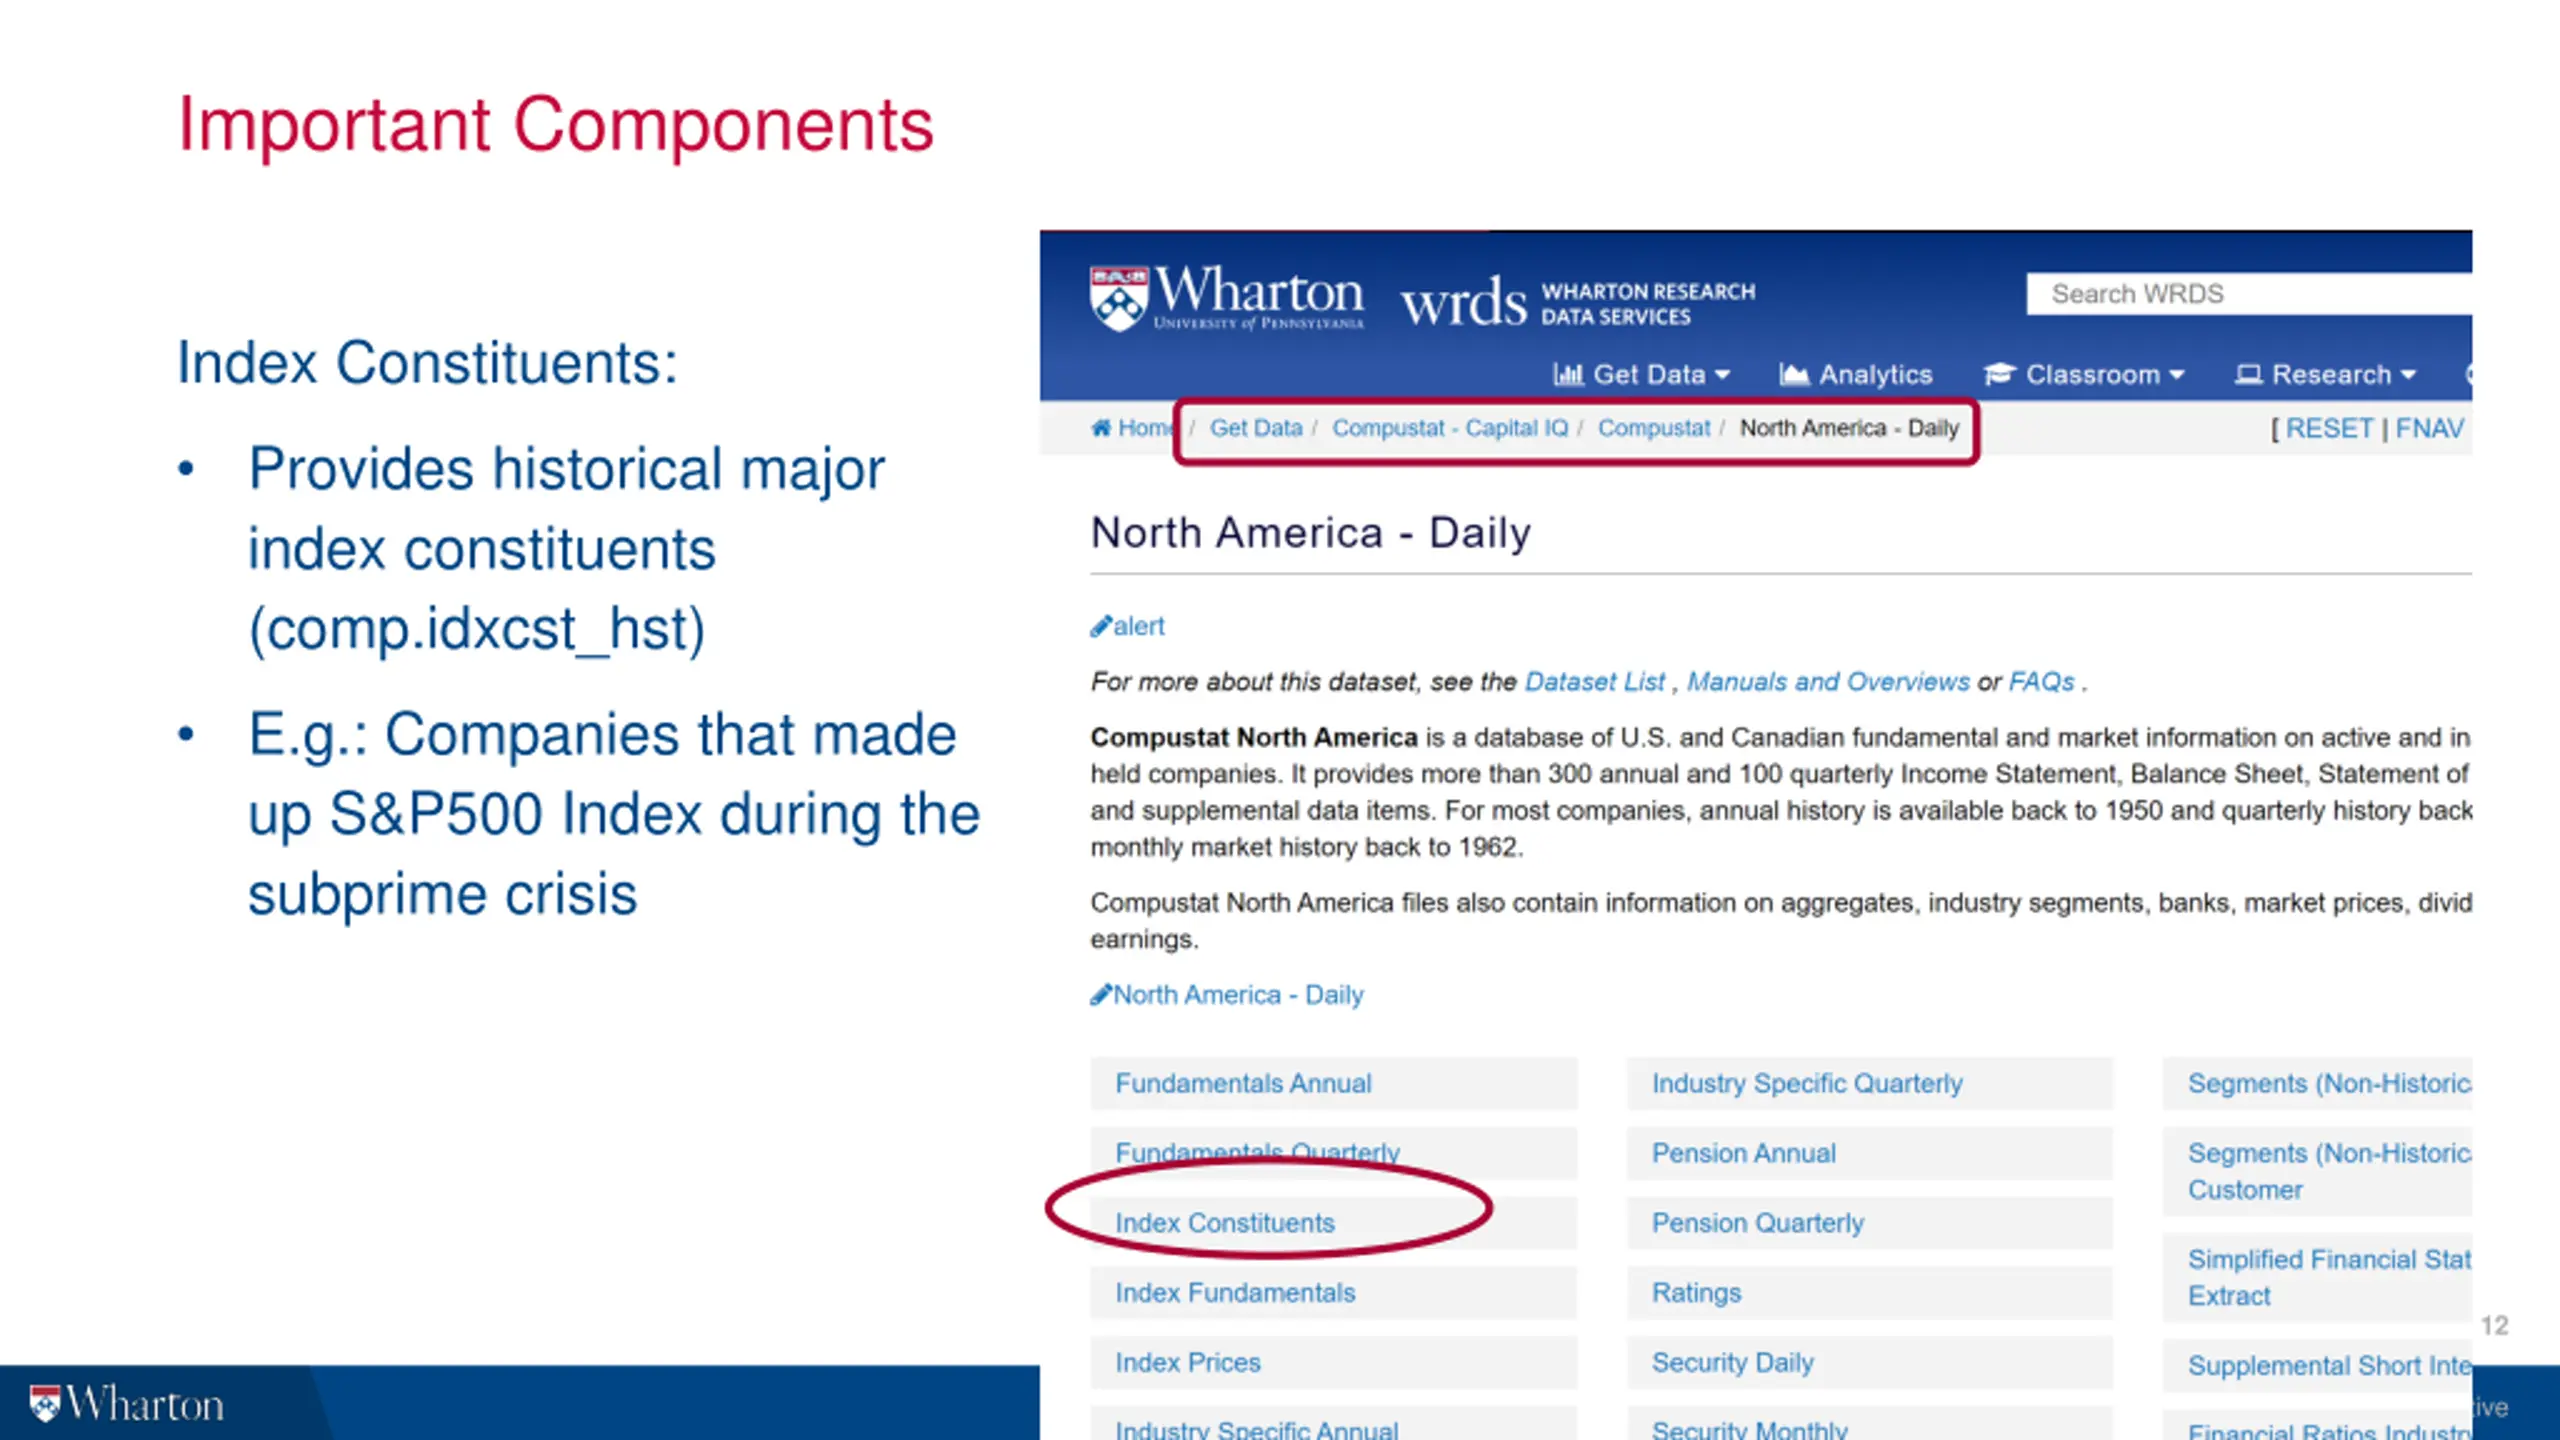Click the pencil icon beside alert
This screenshot has height=1440, width=2560.
point(1100,627)
